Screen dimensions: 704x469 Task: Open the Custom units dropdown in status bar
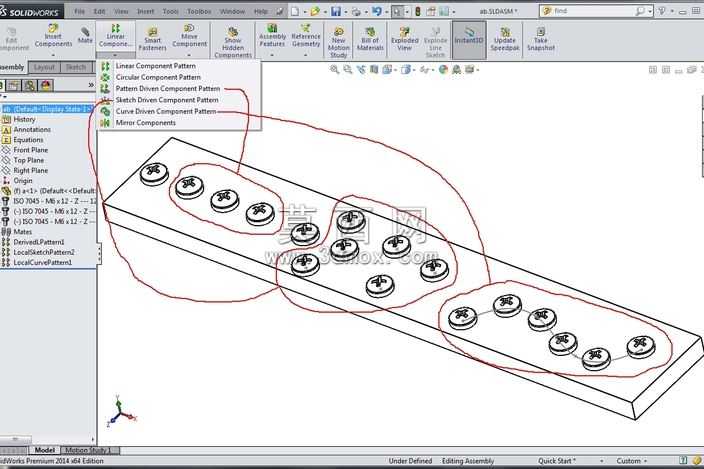click(631, 461)
